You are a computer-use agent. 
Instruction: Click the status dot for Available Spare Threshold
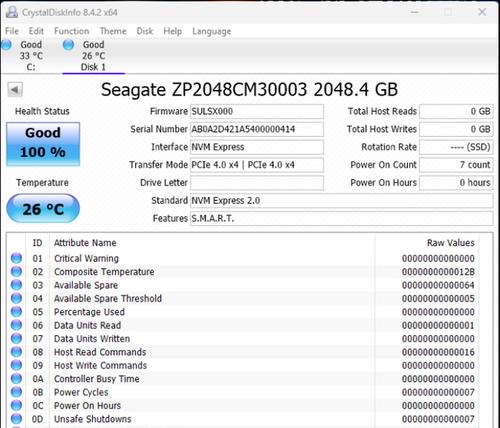[16, 298]
